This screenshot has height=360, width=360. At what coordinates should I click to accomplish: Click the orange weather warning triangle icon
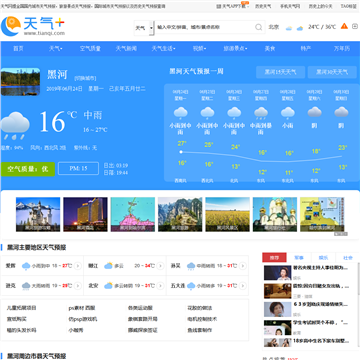[344, 26]
